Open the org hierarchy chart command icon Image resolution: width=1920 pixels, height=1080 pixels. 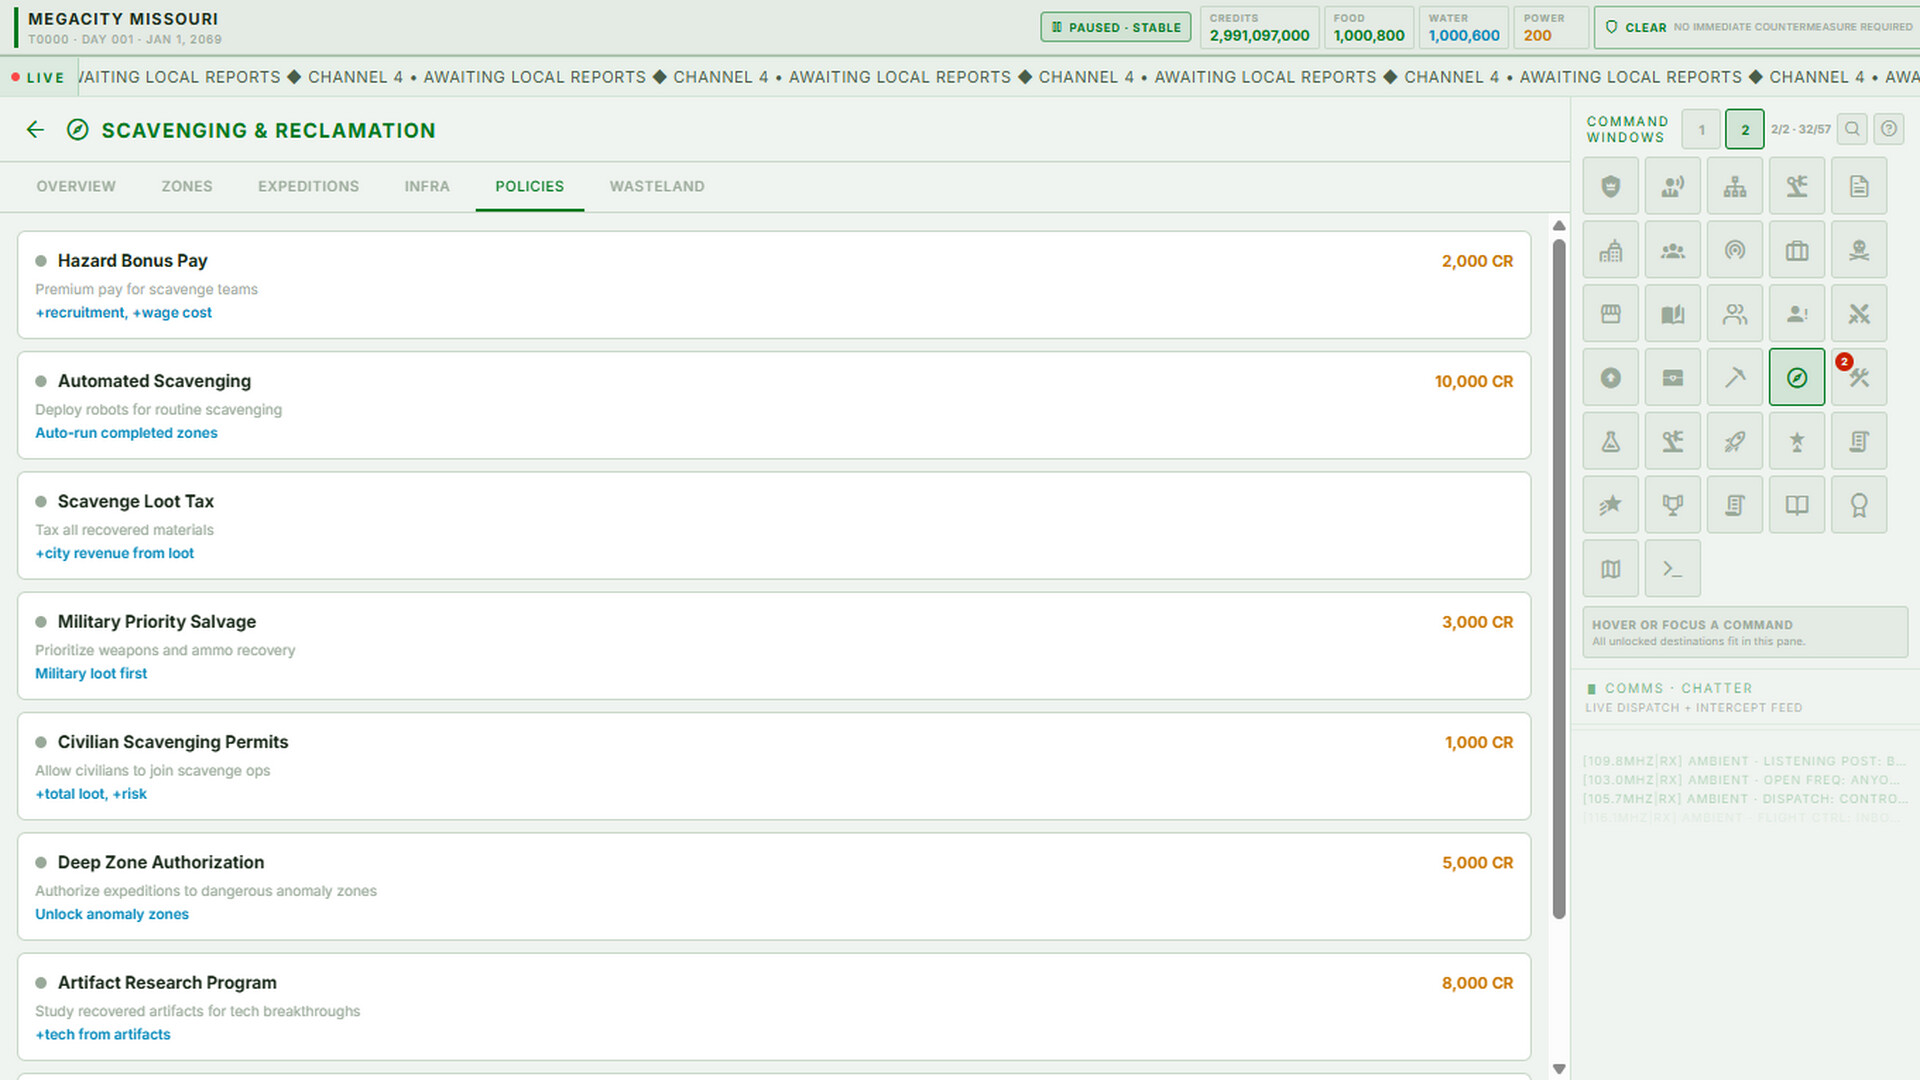coord(1734,186)
